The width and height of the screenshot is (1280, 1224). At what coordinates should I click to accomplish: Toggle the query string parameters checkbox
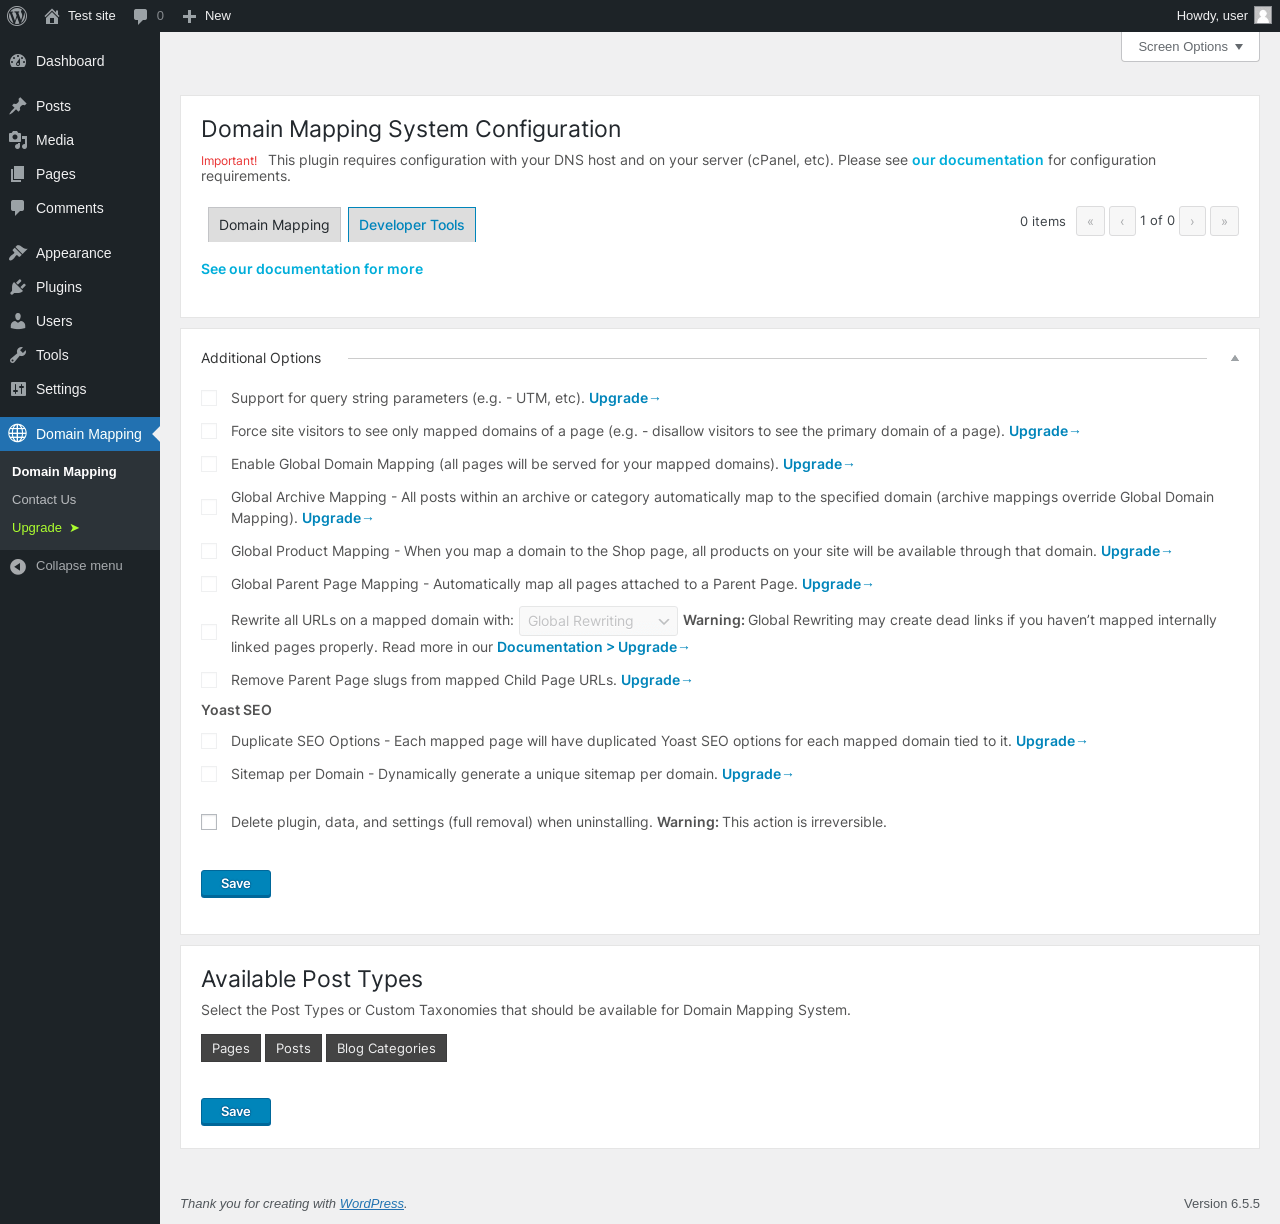pyautogui.click(x=209, y=398)
